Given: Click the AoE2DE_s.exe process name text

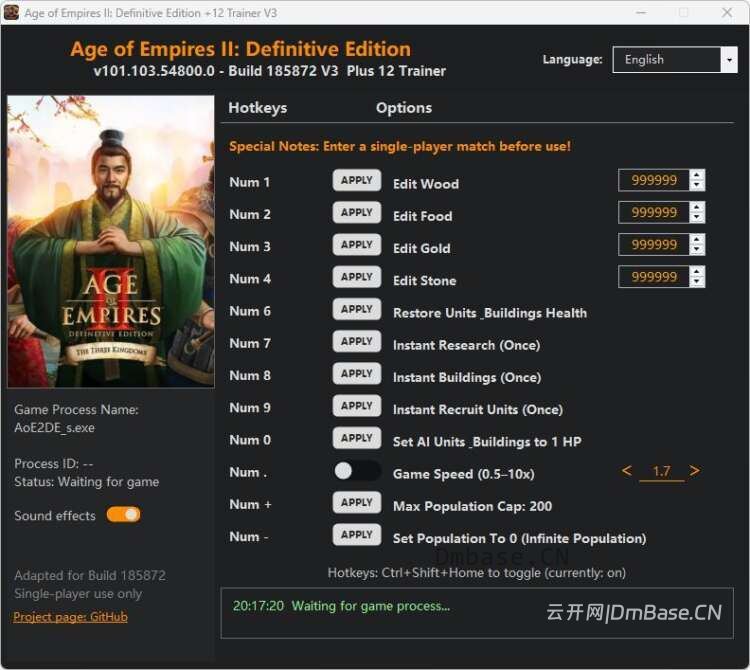Looking at the screenshot, I should [55, 428].
